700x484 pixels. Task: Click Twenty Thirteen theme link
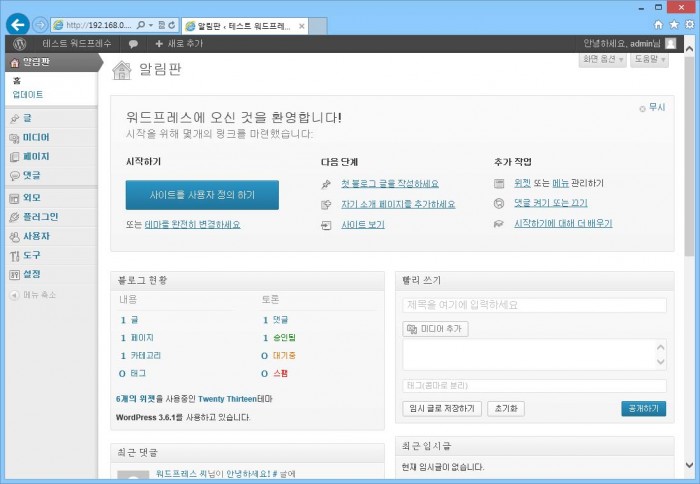(x=227, y=399)
